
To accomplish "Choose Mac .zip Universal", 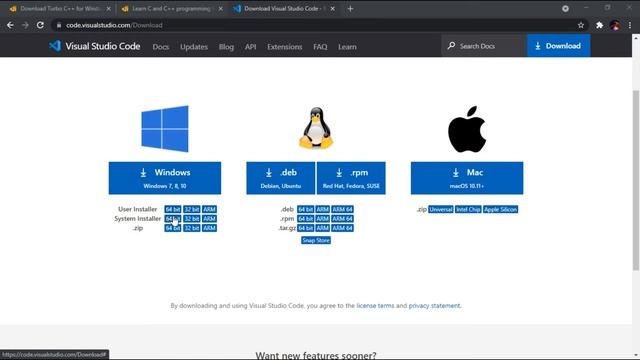I will pyautogui.click(x=441, y=209).
